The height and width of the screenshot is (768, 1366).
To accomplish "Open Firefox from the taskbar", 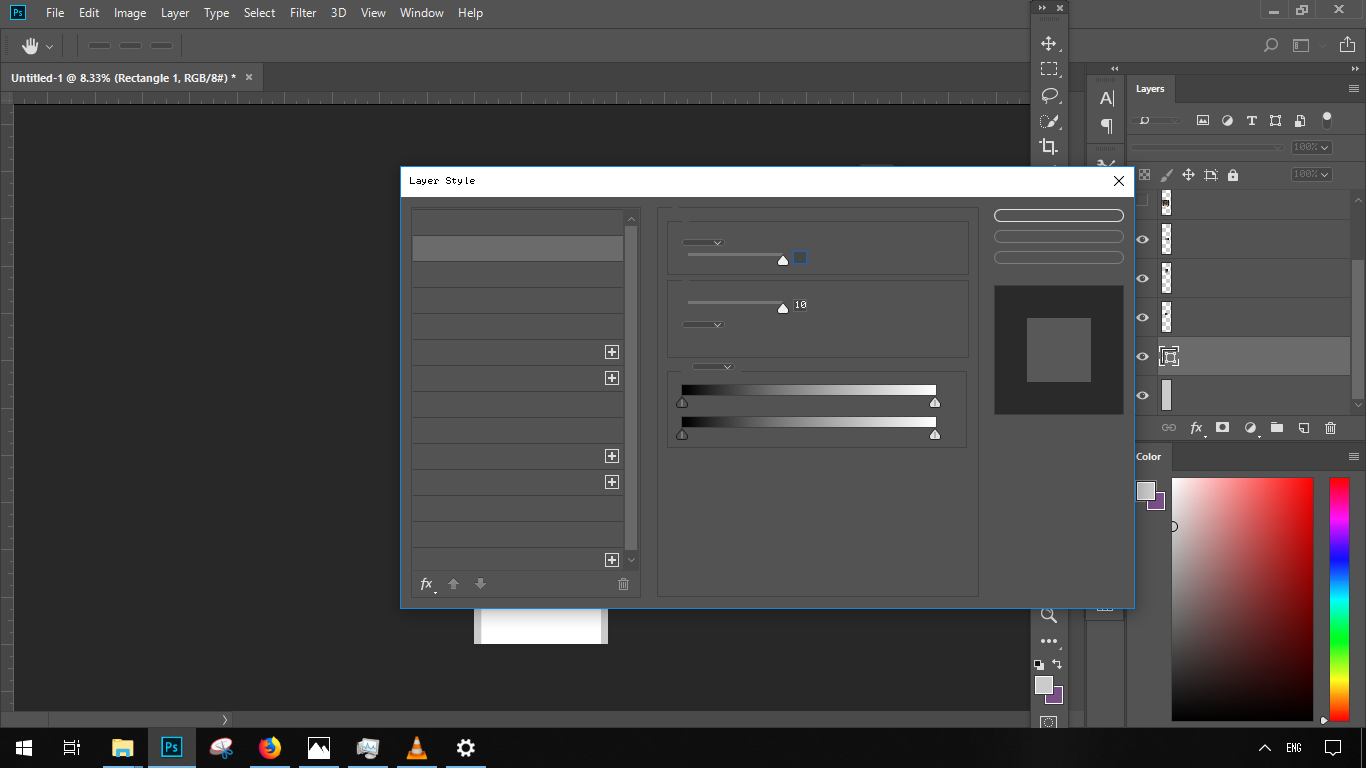I will 270,747.
